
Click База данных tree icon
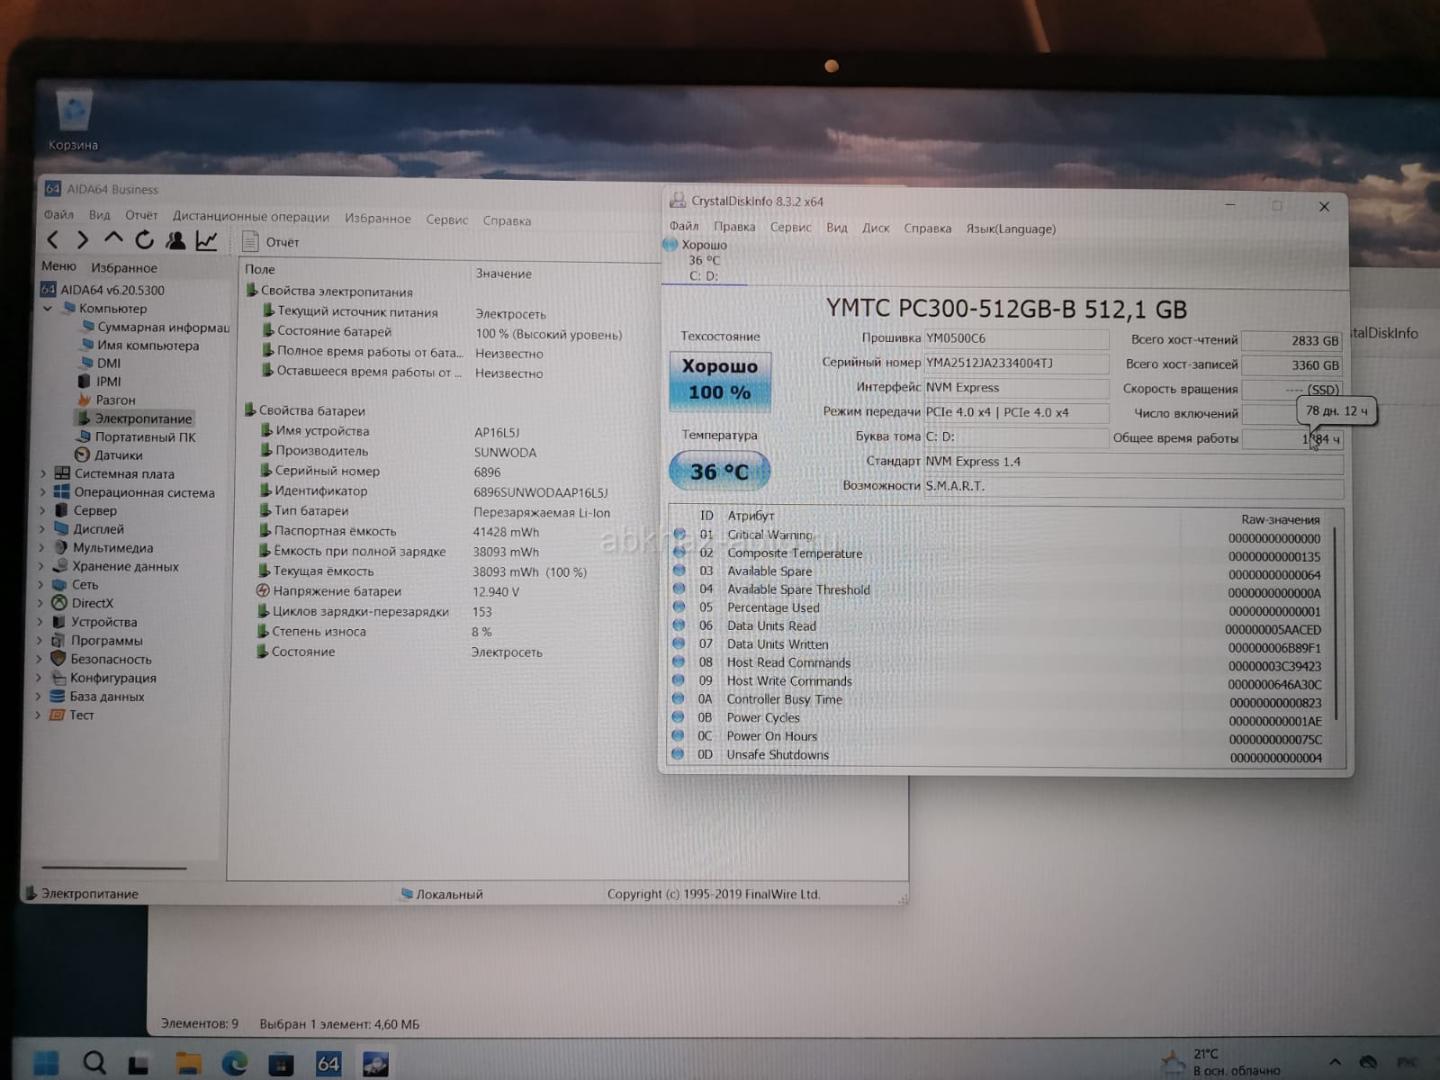[57, 696]
